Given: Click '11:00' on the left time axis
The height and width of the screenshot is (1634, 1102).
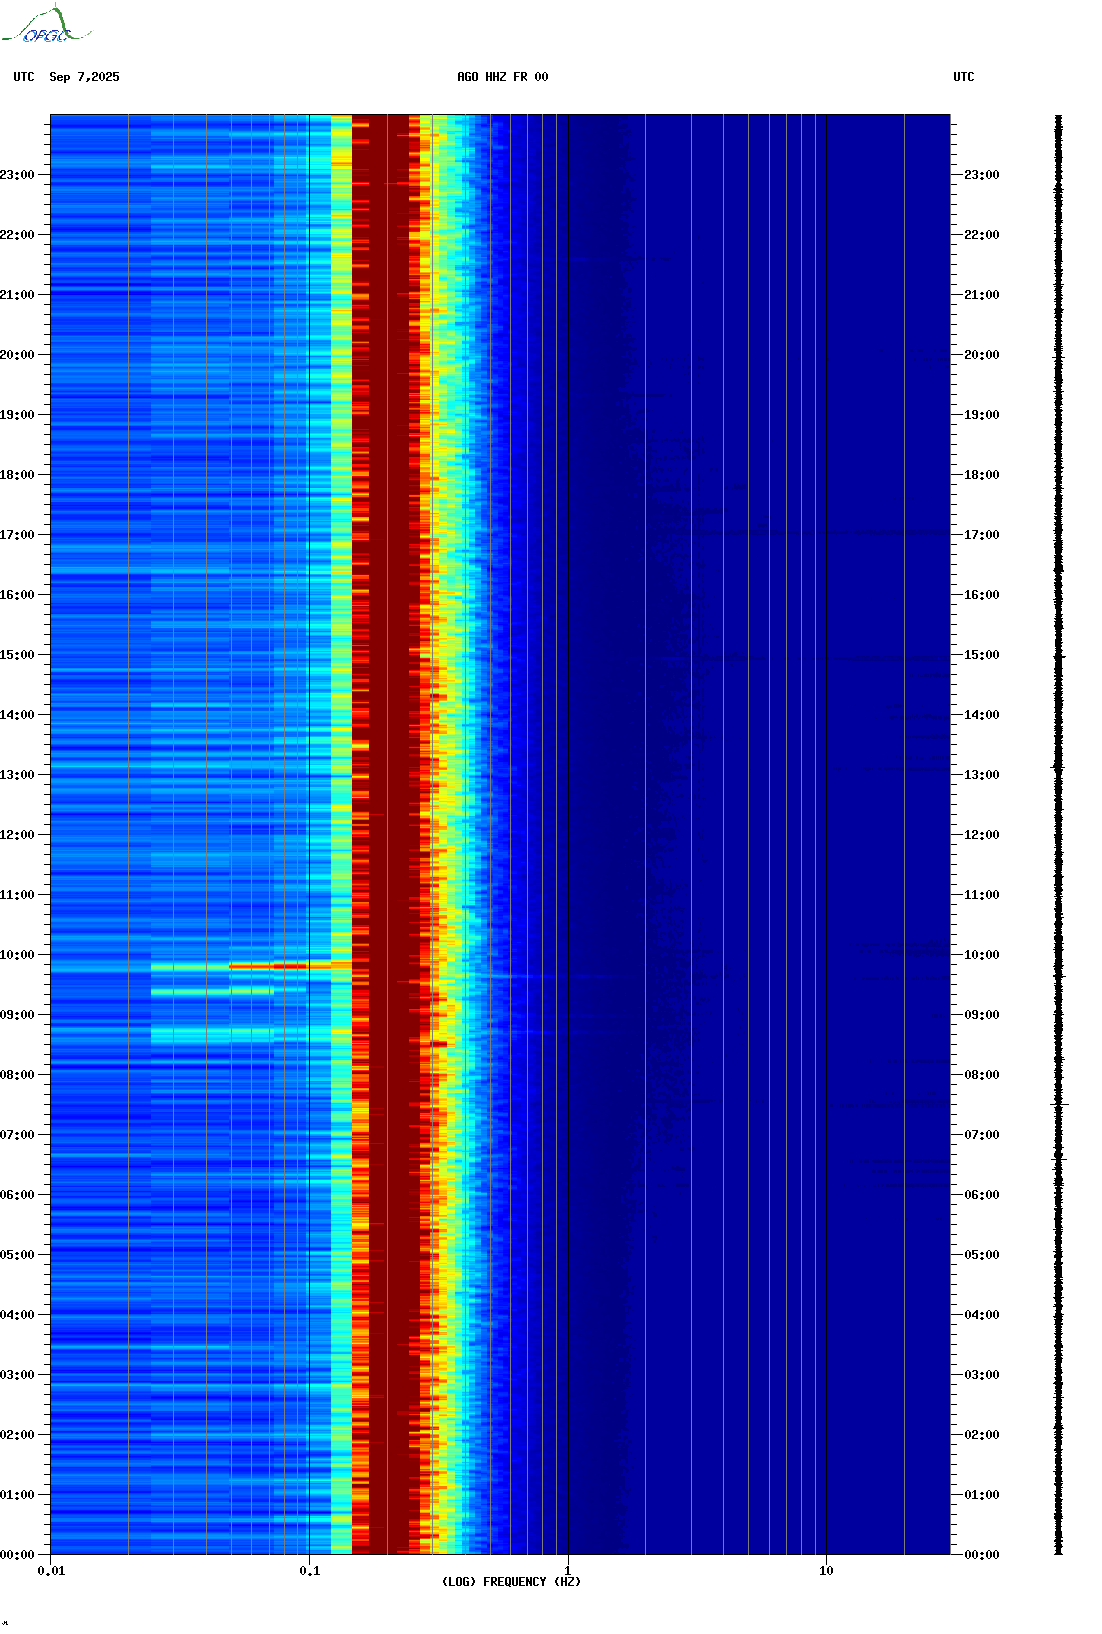Looking at the screenshot, I should pos(17,895).
